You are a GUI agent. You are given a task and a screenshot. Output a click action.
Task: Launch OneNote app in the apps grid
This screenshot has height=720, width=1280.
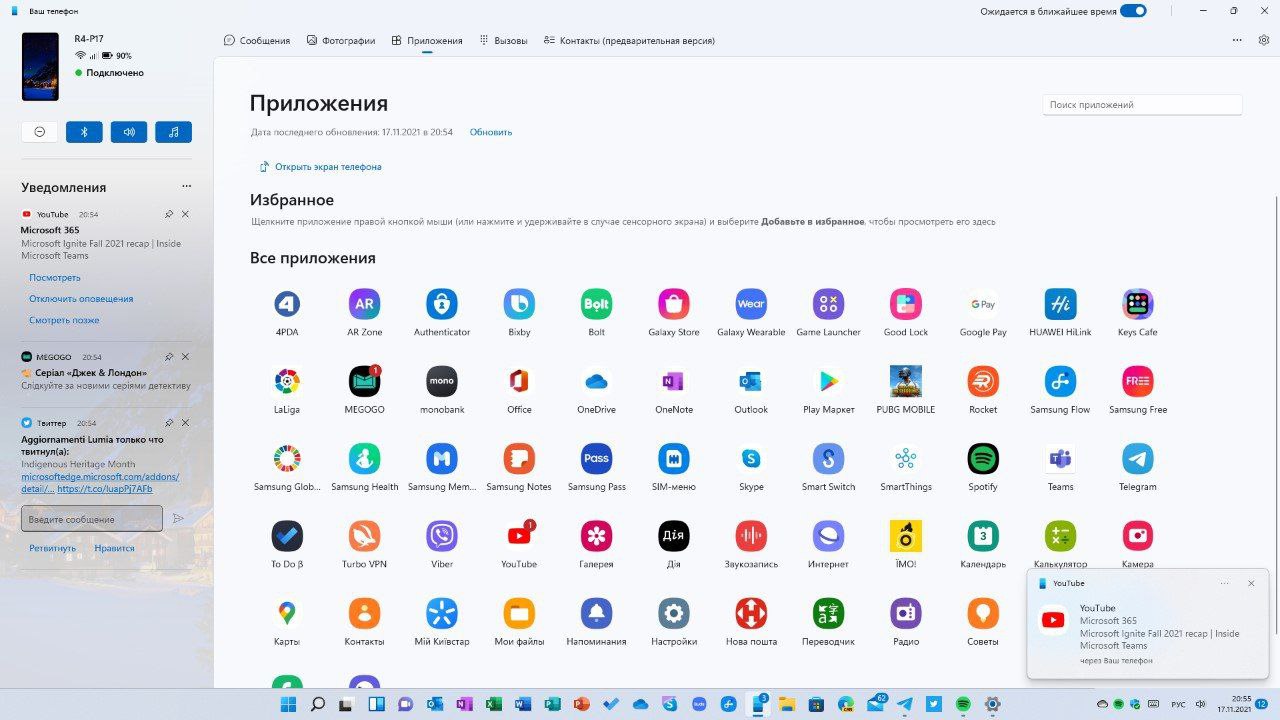coord(674,381)
